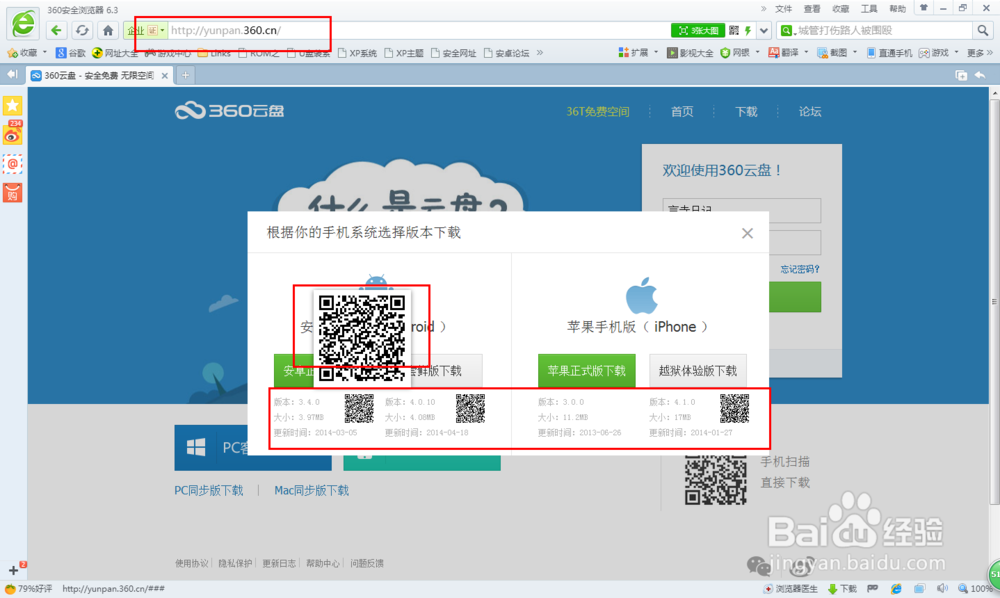The width and height of the screenshot is (1000, 598).
Task: Close the phone version download dialog
Action: coord(747,233)
